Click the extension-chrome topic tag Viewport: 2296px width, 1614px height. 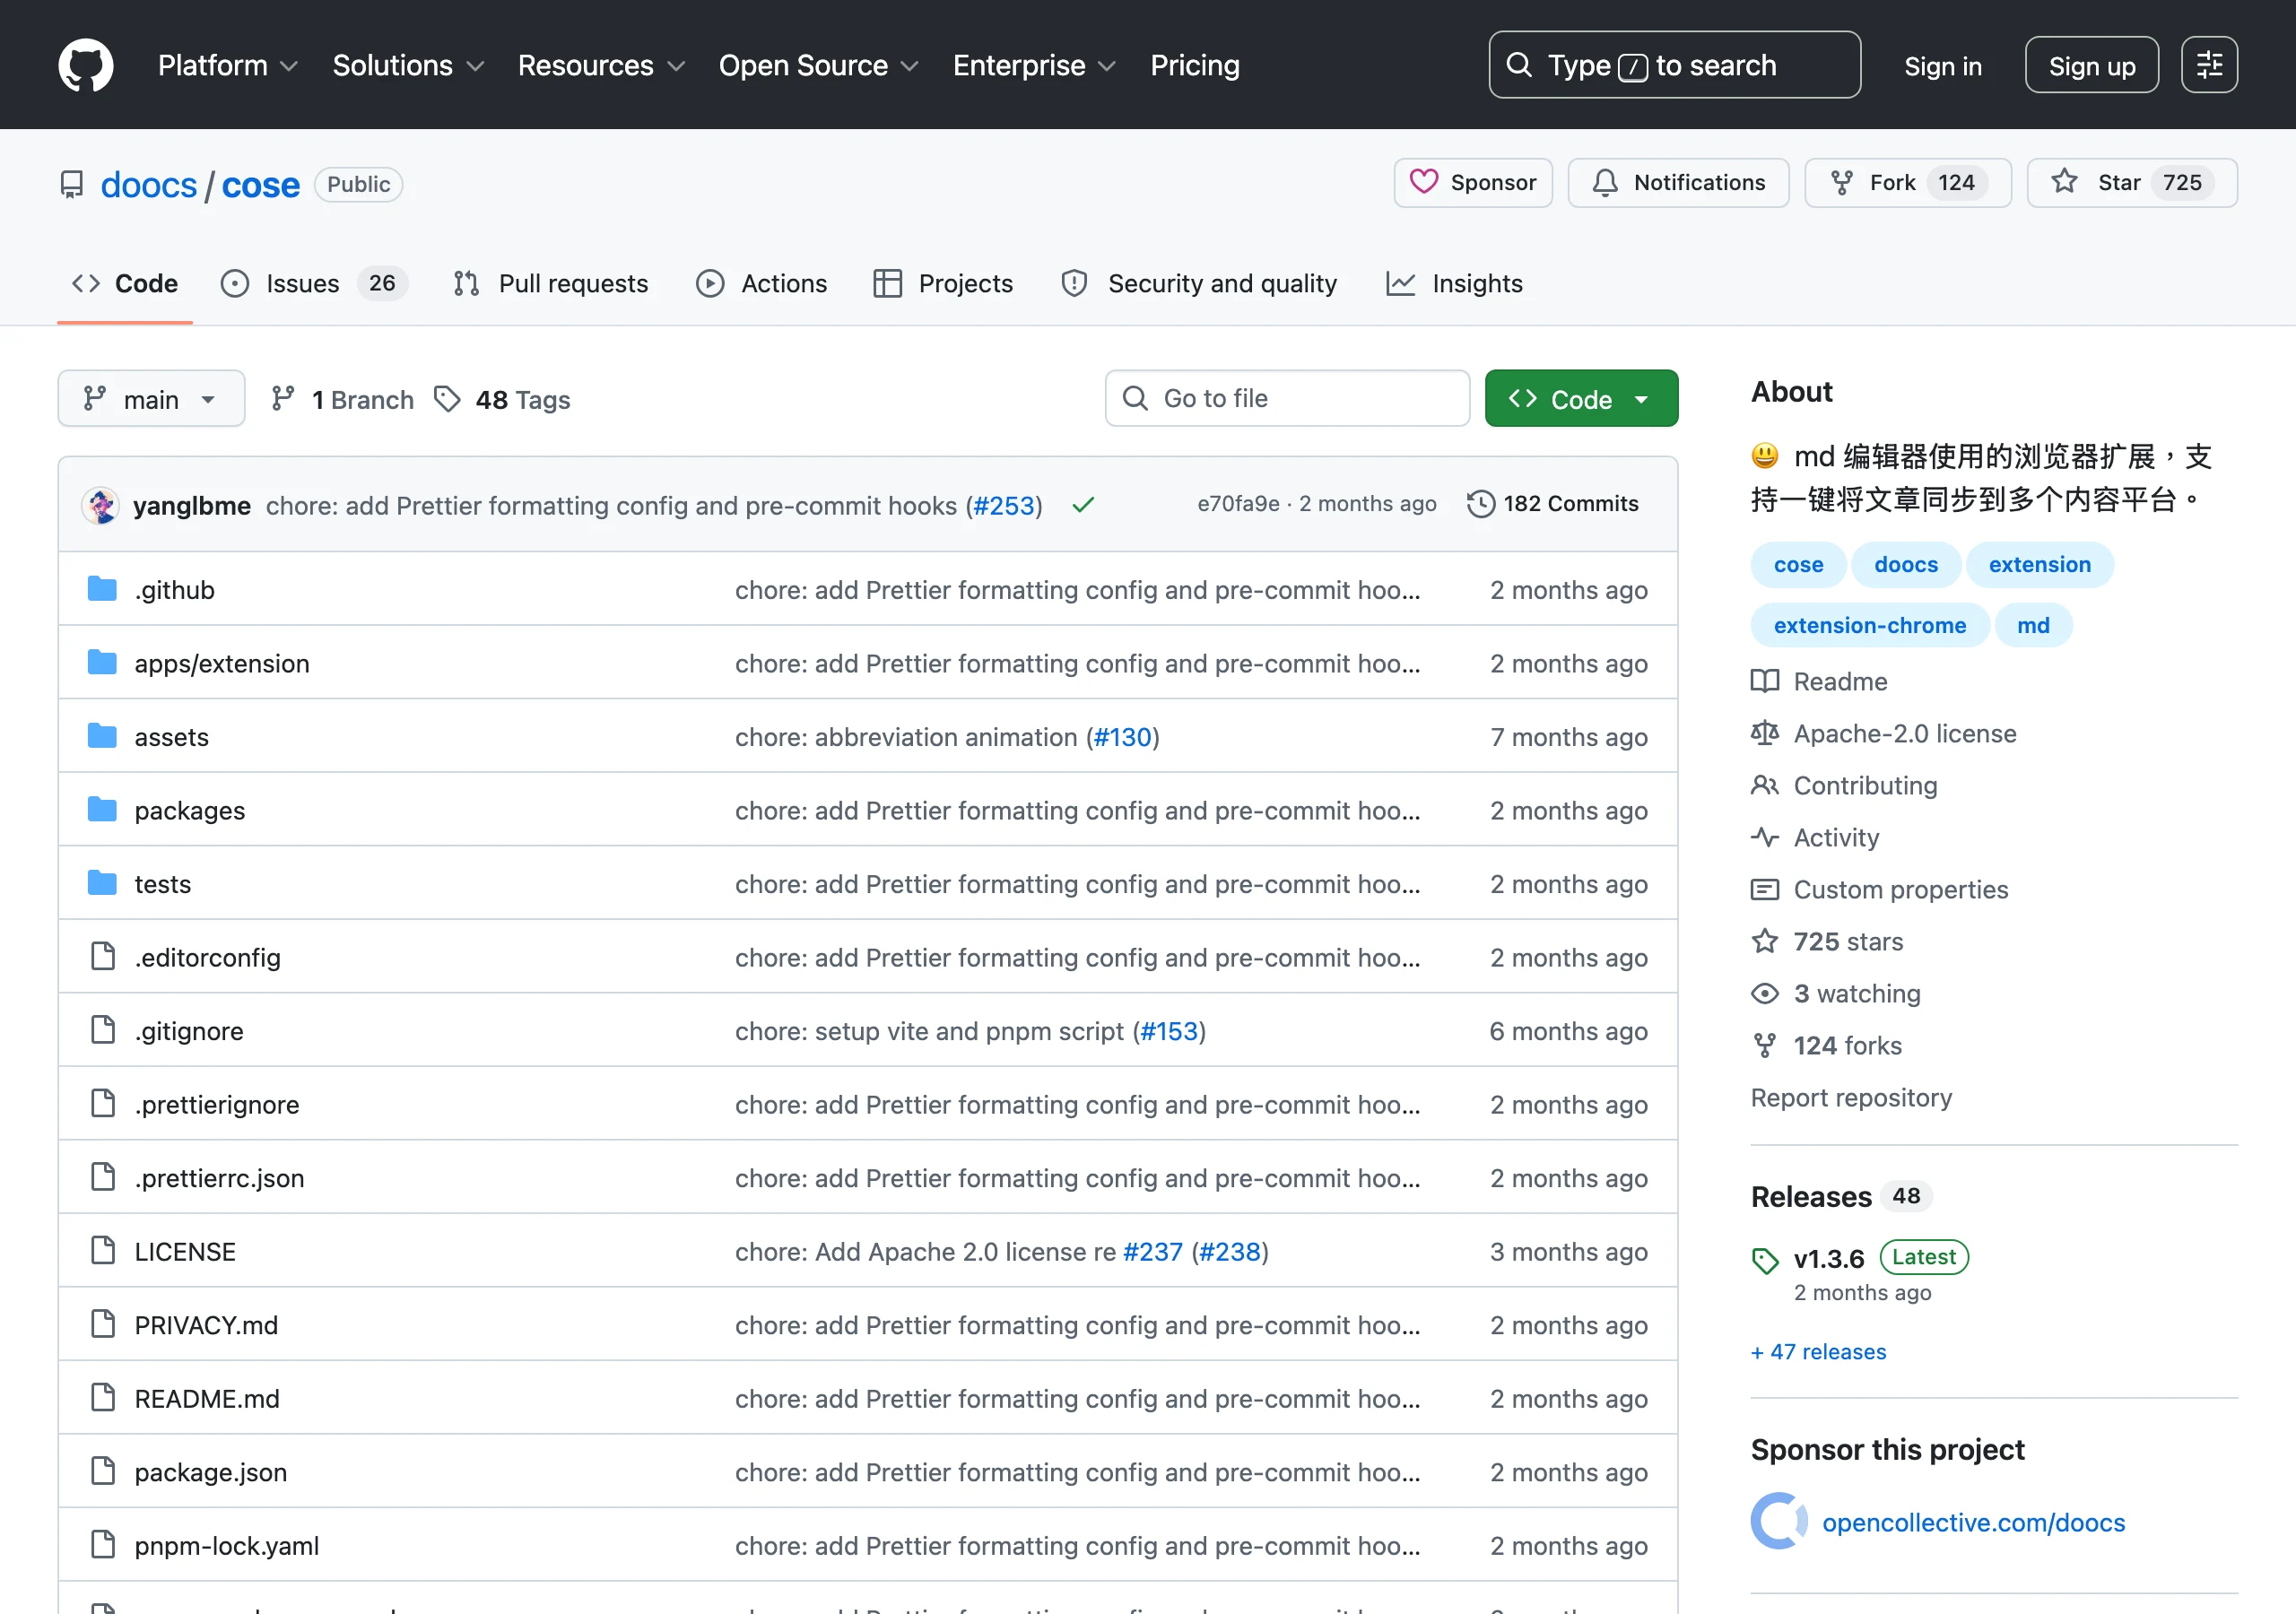(x=1869, y=625)
